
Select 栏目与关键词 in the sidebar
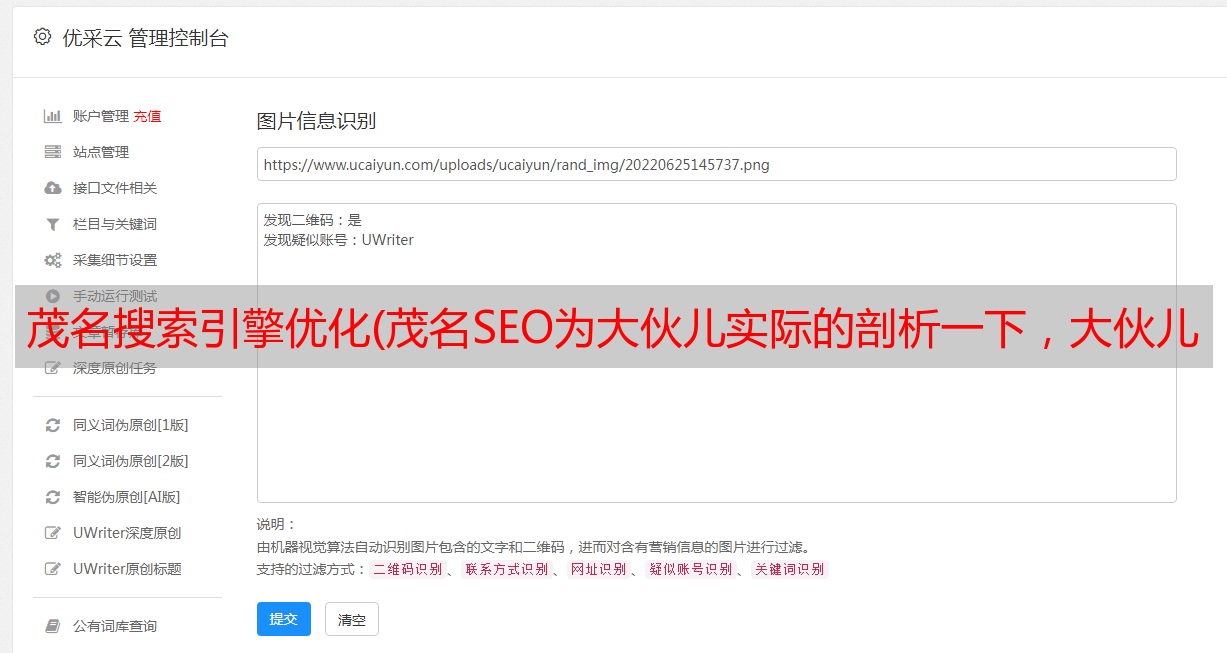pos(115,224)
